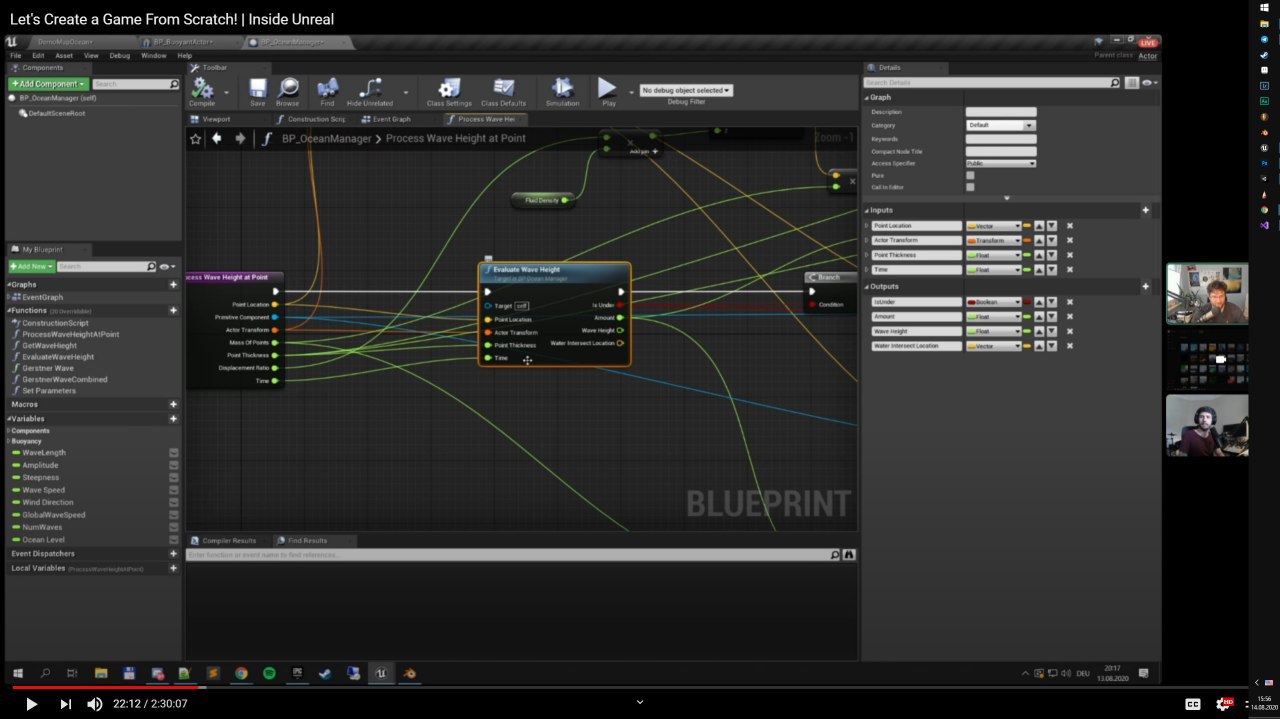Toggle the Pure checkbox
The width and height of the screenshot is (1280, 719).
tap(970, 175)
